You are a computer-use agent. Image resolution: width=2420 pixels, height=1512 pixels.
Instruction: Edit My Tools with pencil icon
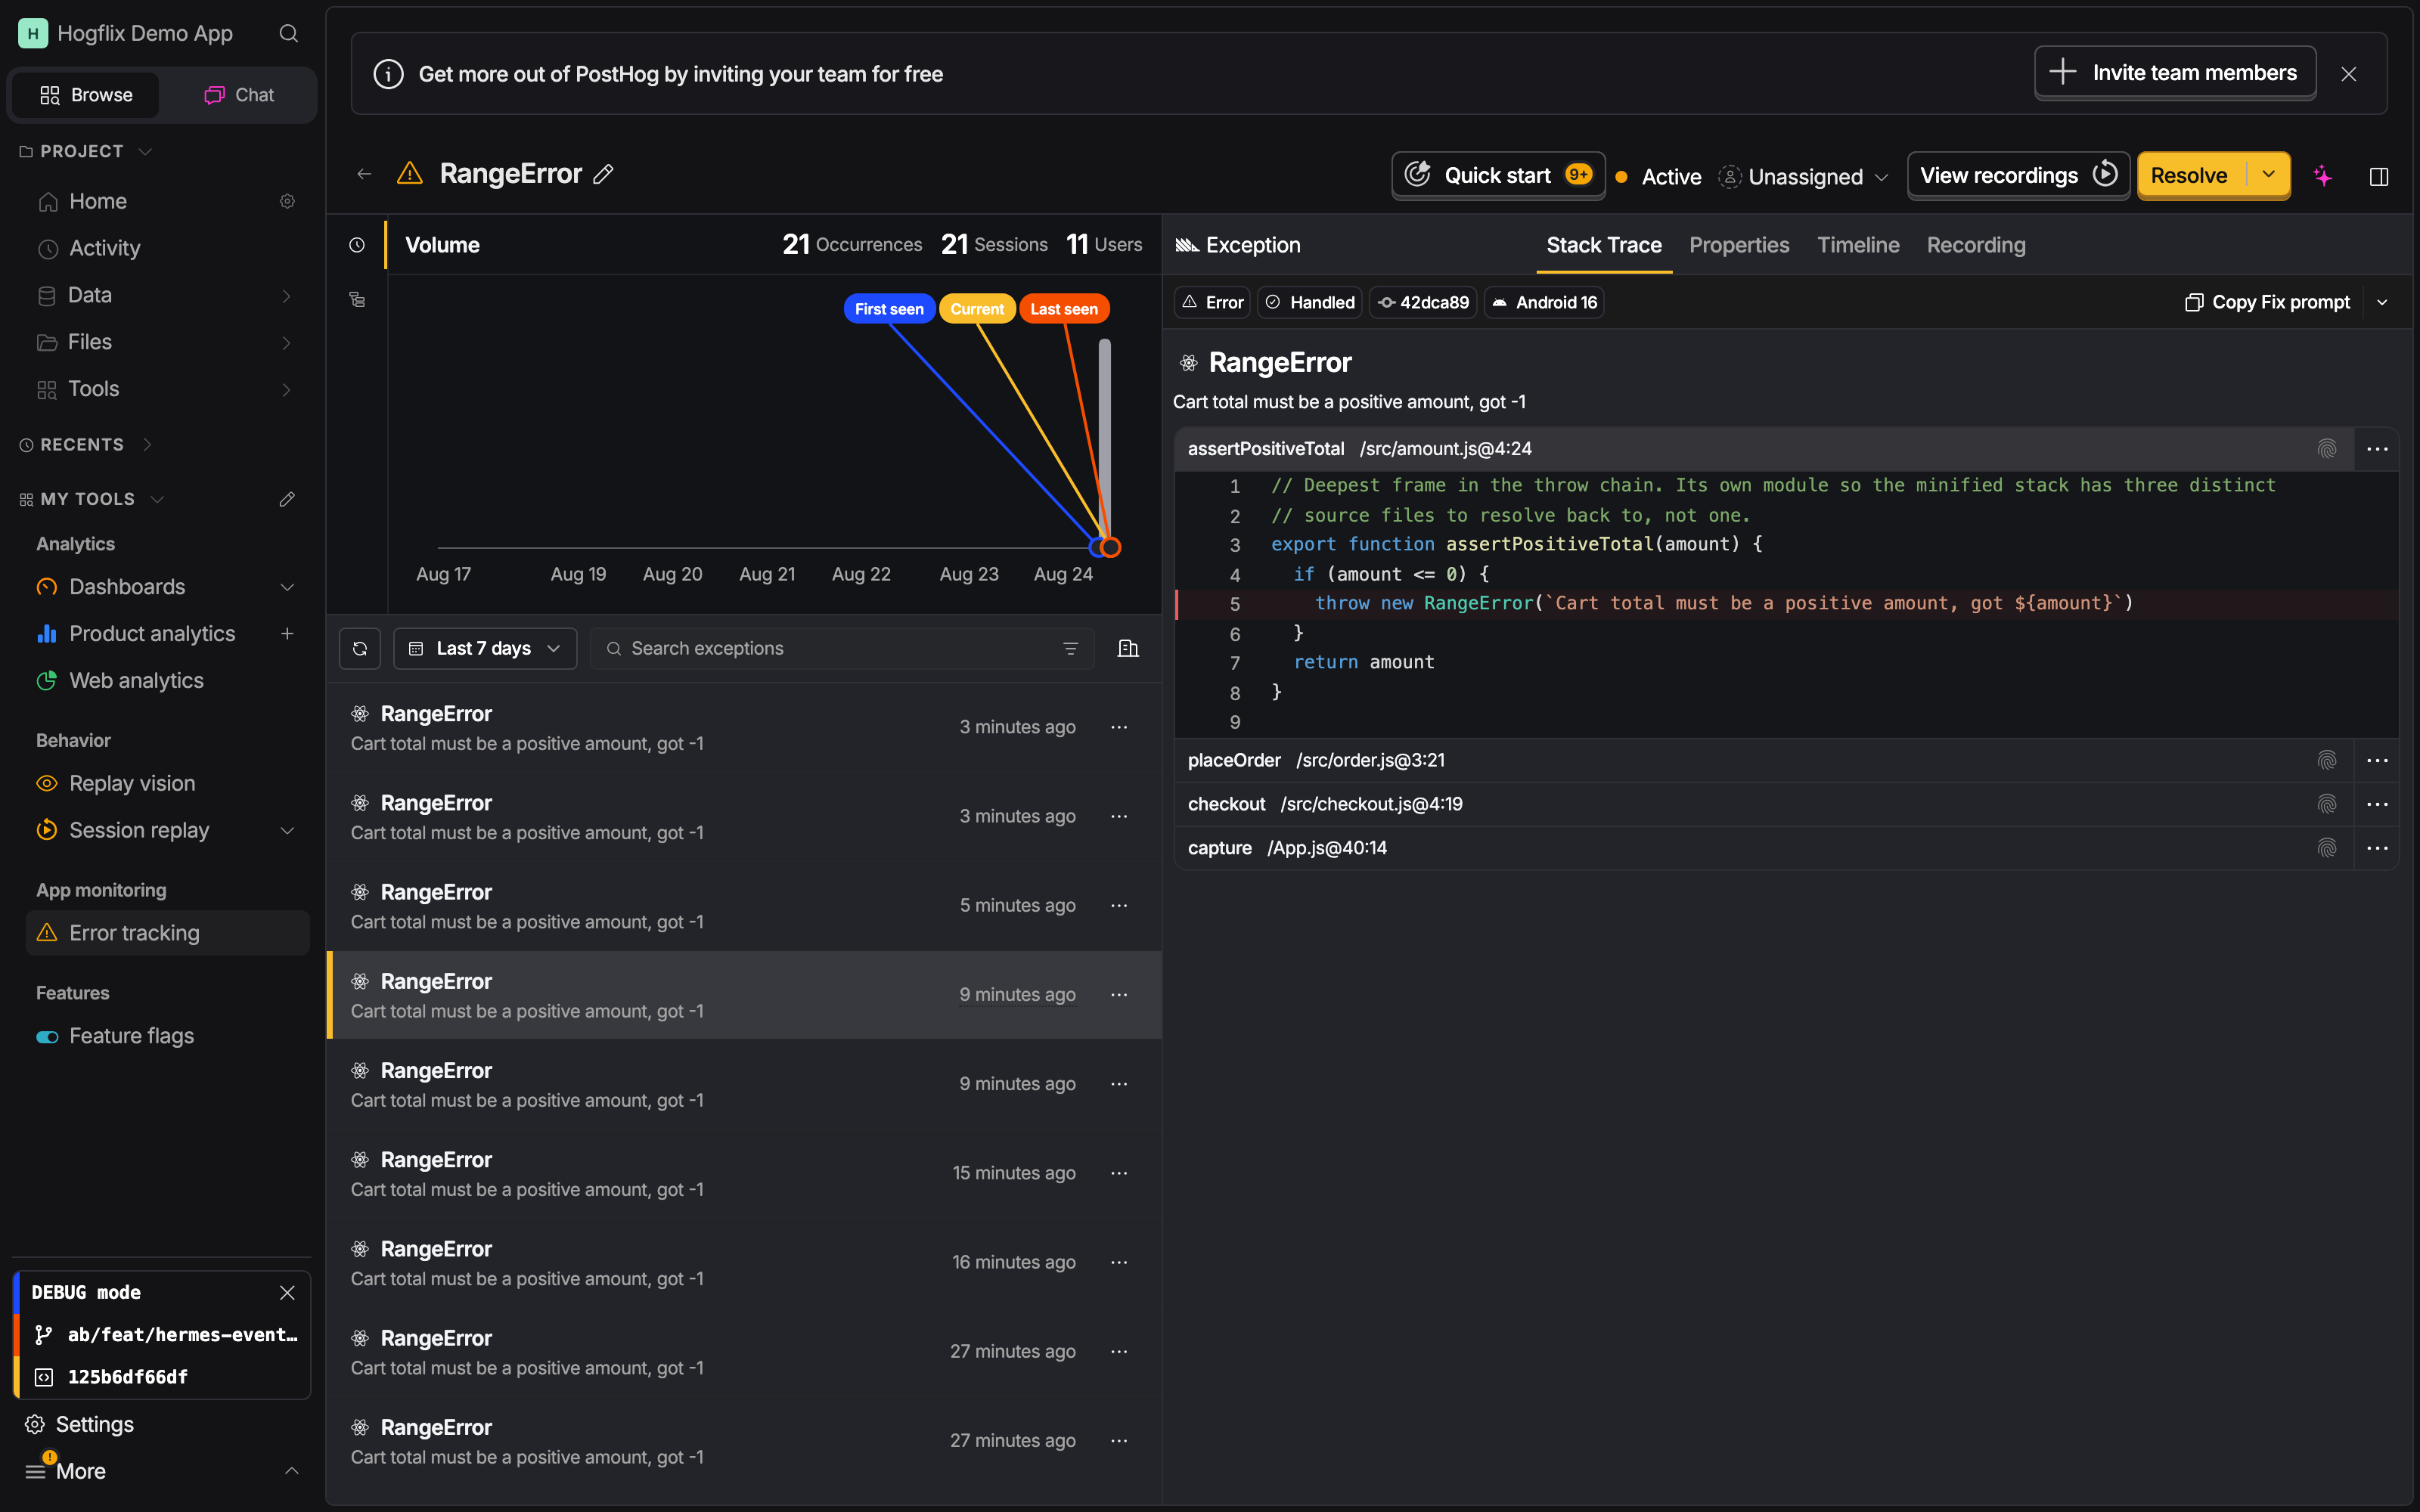coord(287,499)
